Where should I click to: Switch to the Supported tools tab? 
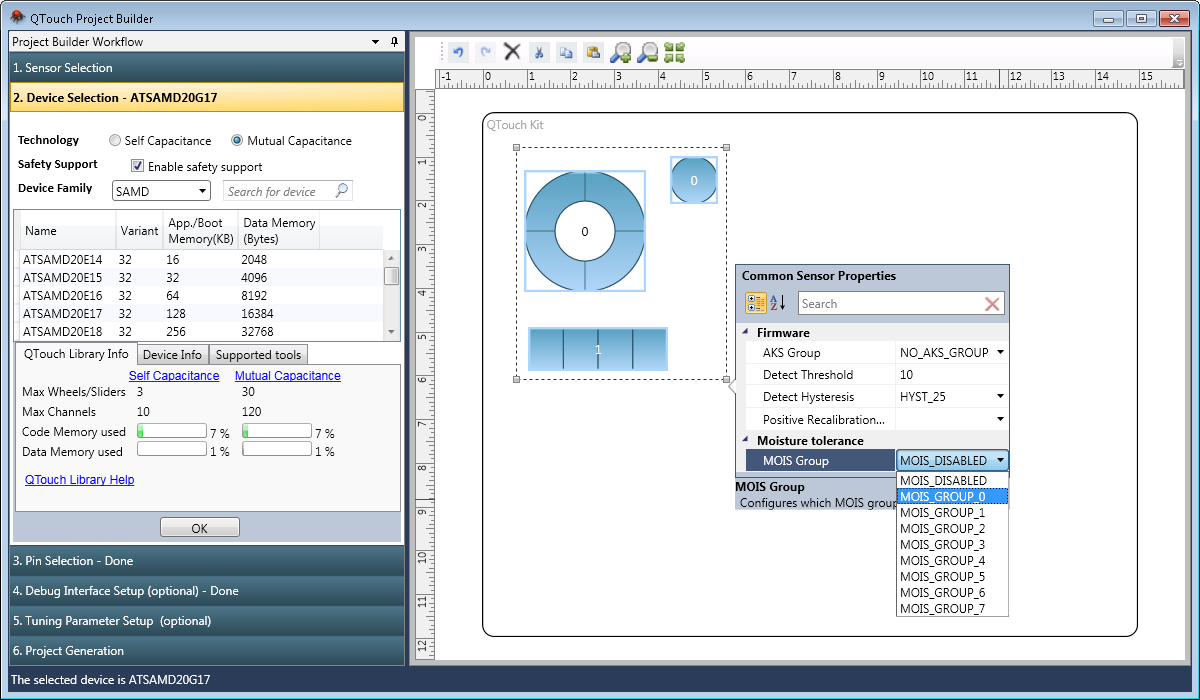pos(258,355)
